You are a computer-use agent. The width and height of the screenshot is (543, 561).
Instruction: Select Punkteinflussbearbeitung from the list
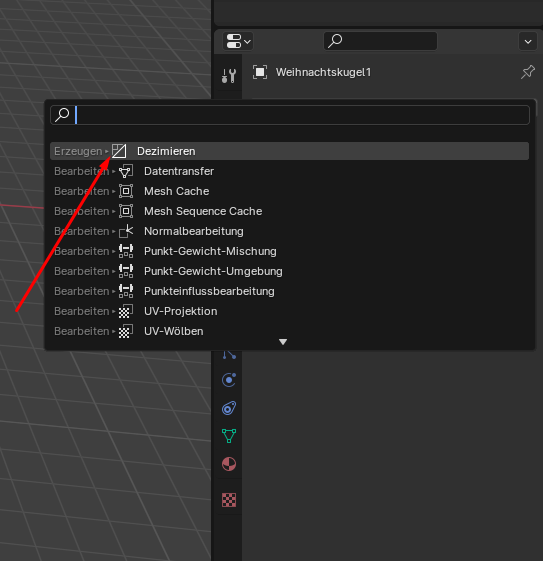click(x=289, y=291)
